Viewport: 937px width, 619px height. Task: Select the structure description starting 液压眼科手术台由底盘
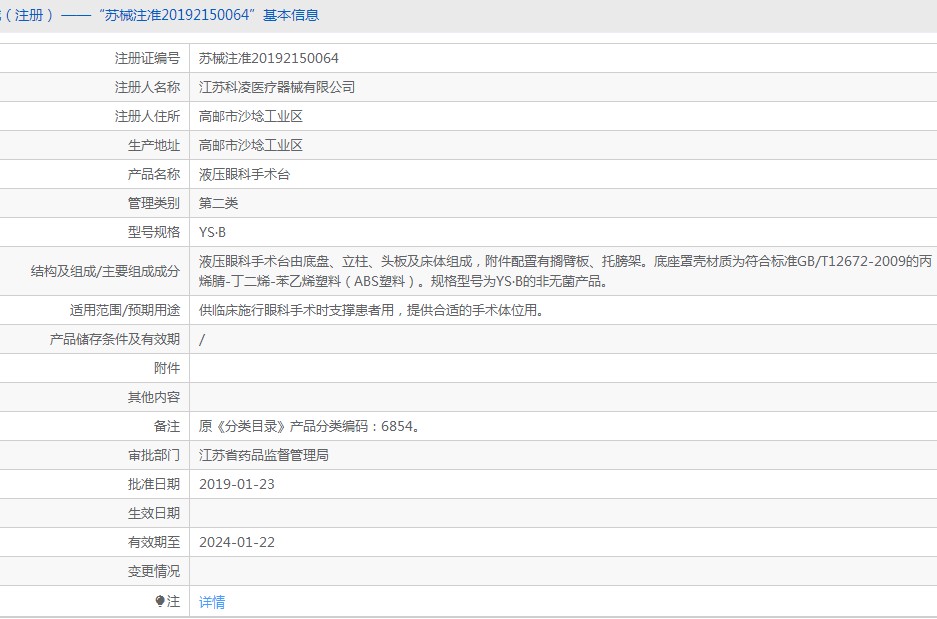[x=565, y=271]
